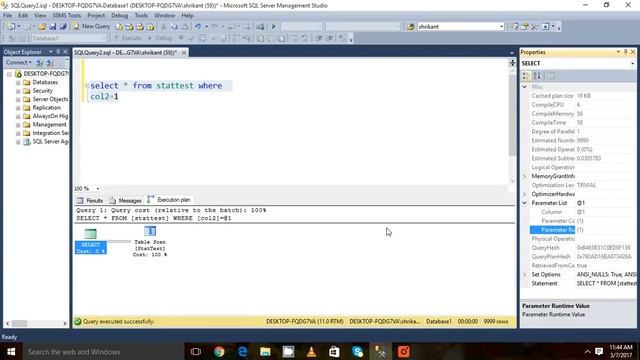Pin the Properties panel with auto-hide icon
Image resolution: width=640 pixels, height=360 pixels.
tap(625, 52)
